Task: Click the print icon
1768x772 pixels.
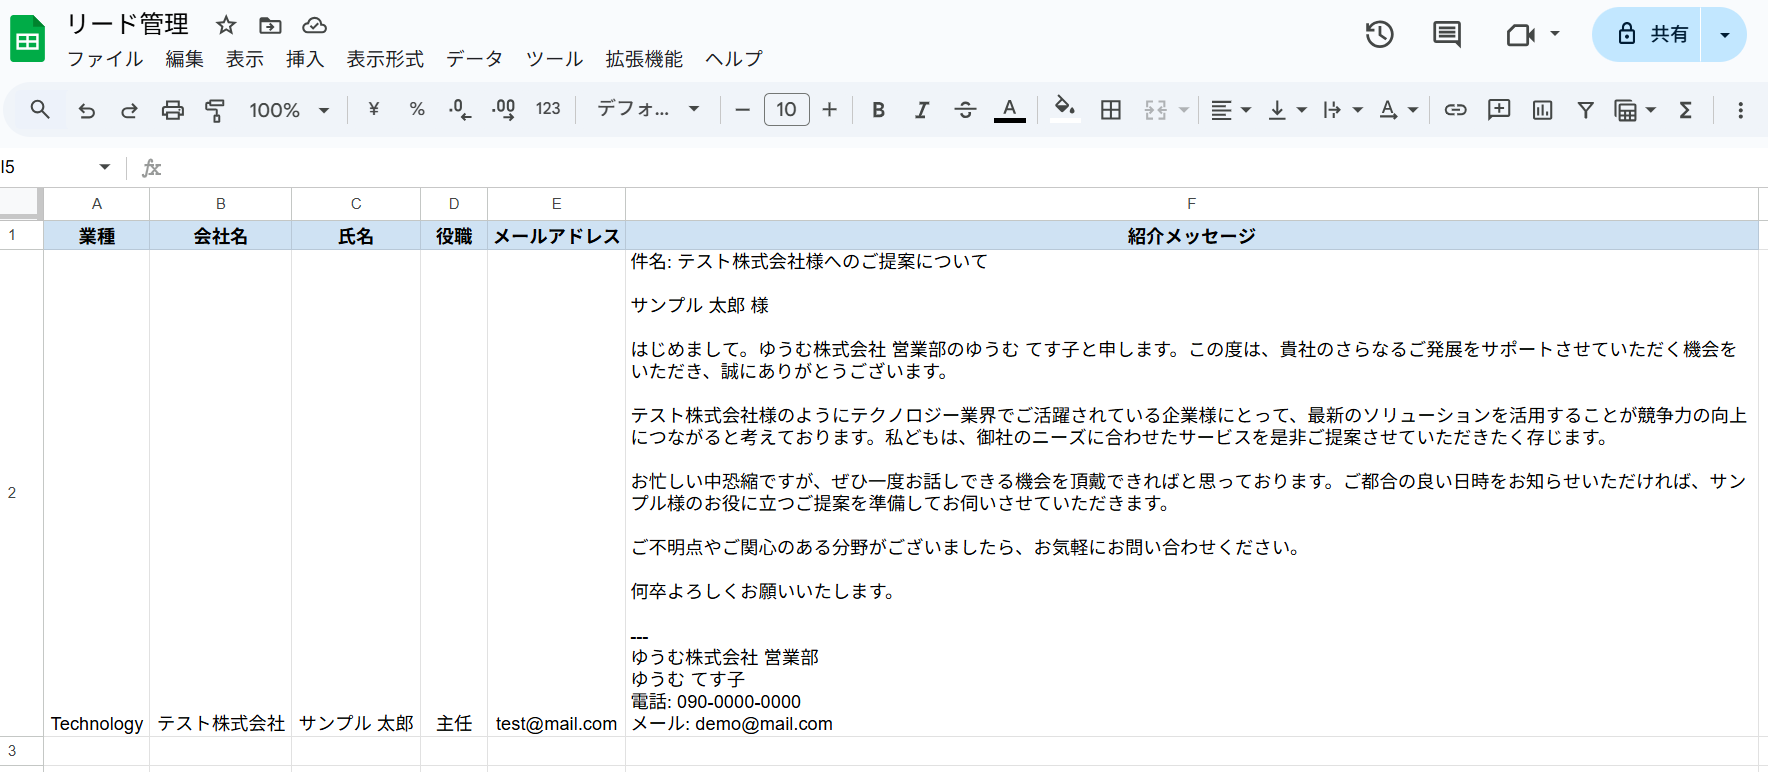Action: click(172, 110)
